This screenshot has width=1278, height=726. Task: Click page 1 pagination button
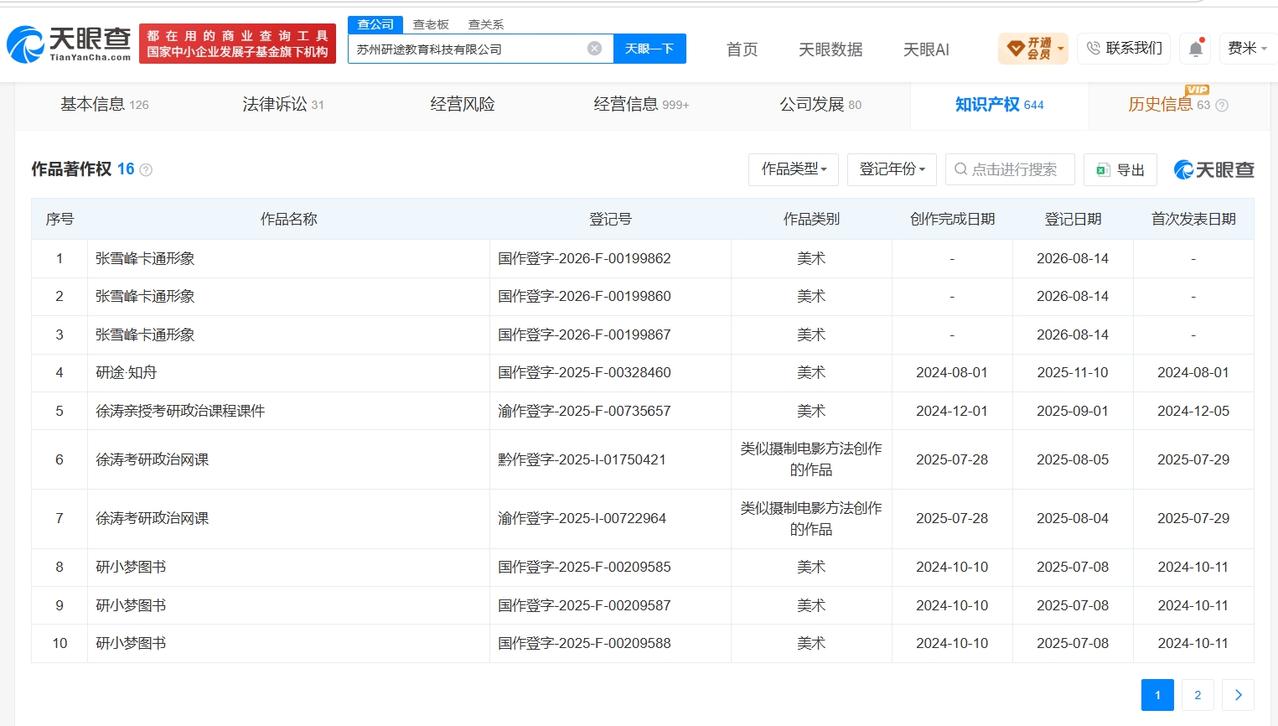[x=1157, y=695]
